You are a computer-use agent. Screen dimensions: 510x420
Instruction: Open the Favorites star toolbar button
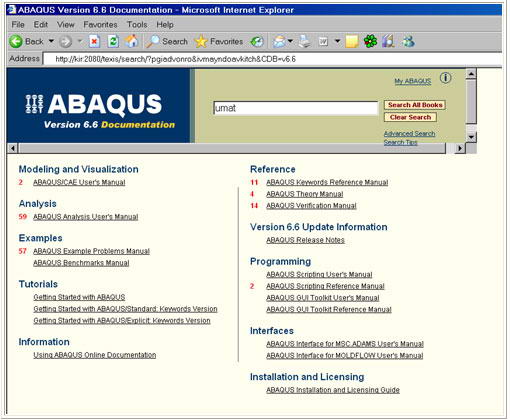(219, 42)
